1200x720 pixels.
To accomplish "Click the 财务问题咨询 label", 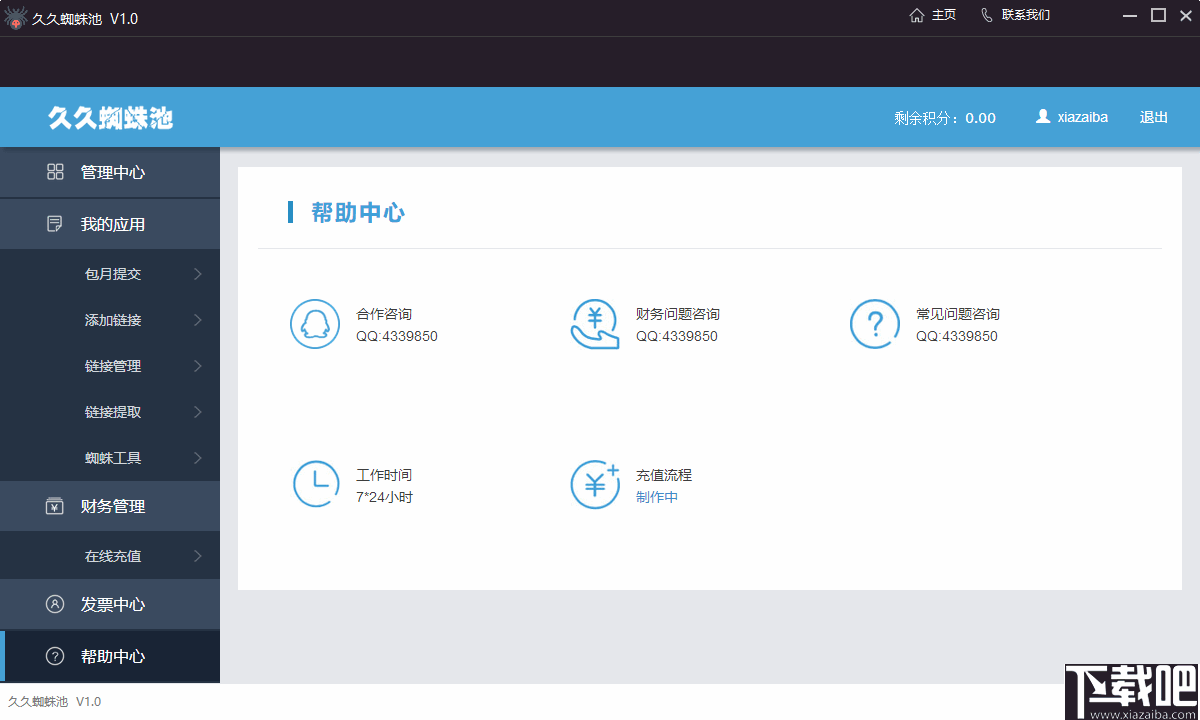I will pos(678,314).
